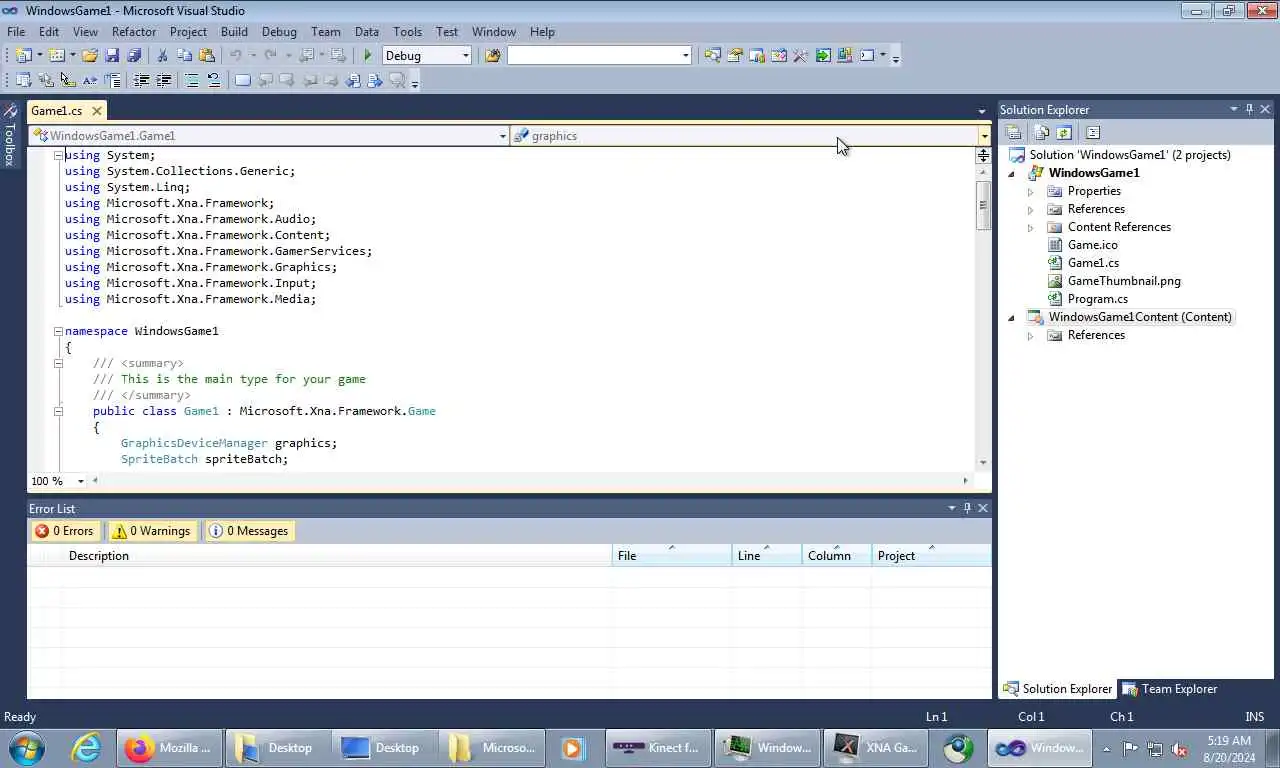Viewport: 1280px width, 768px height.
Task: Open Mozilla Firefox from the taskbar
Action: click(x=168, y=748)
